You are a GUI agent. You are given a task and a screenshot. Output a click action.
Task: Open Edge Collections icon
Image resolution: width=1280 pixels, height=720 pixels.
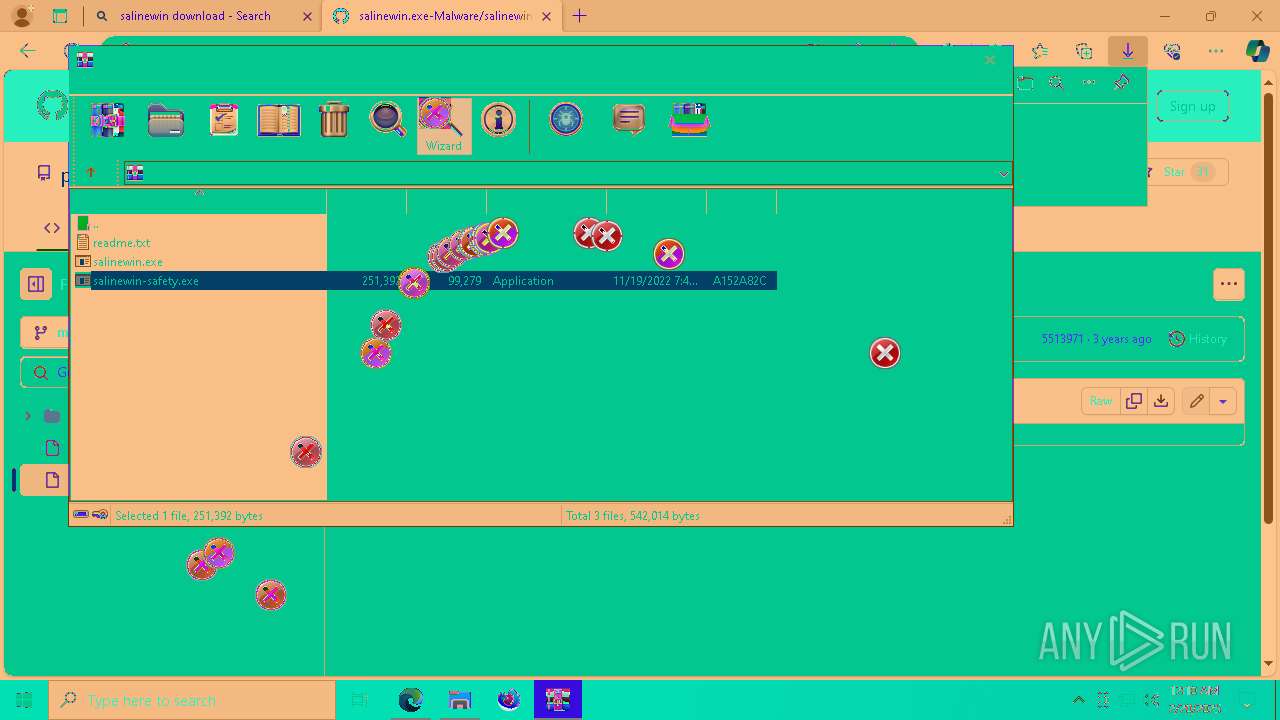(x=1084, y=52)
